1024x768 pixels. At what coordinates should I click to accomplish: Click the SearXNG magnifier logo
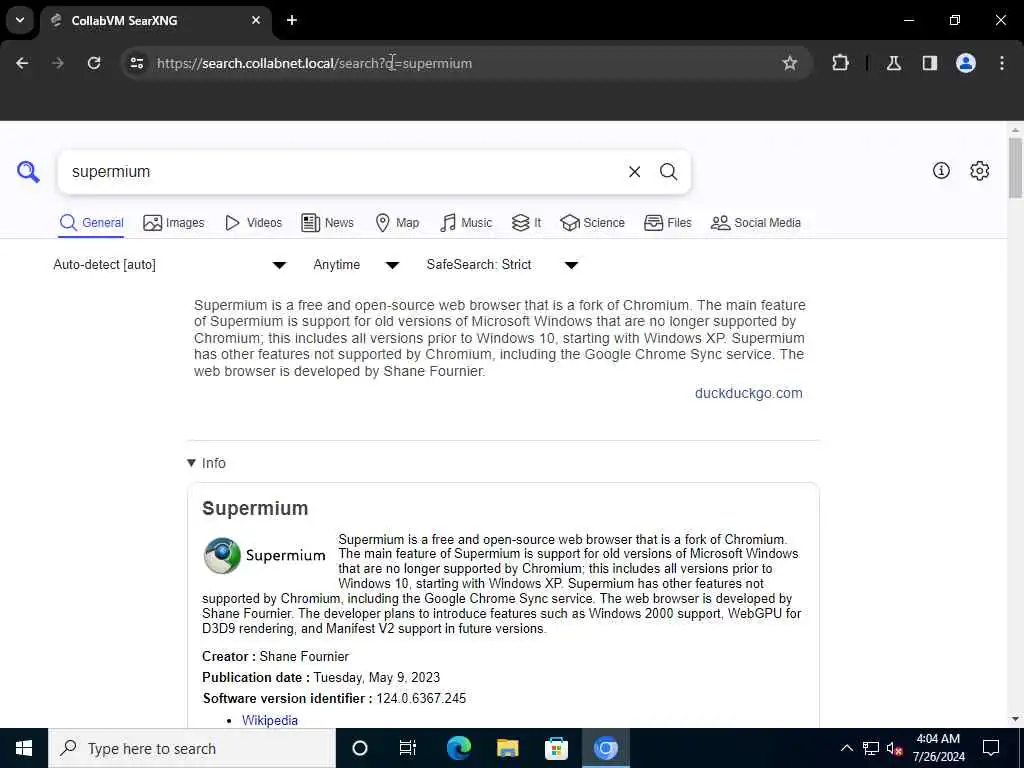(x=28, y=172)
